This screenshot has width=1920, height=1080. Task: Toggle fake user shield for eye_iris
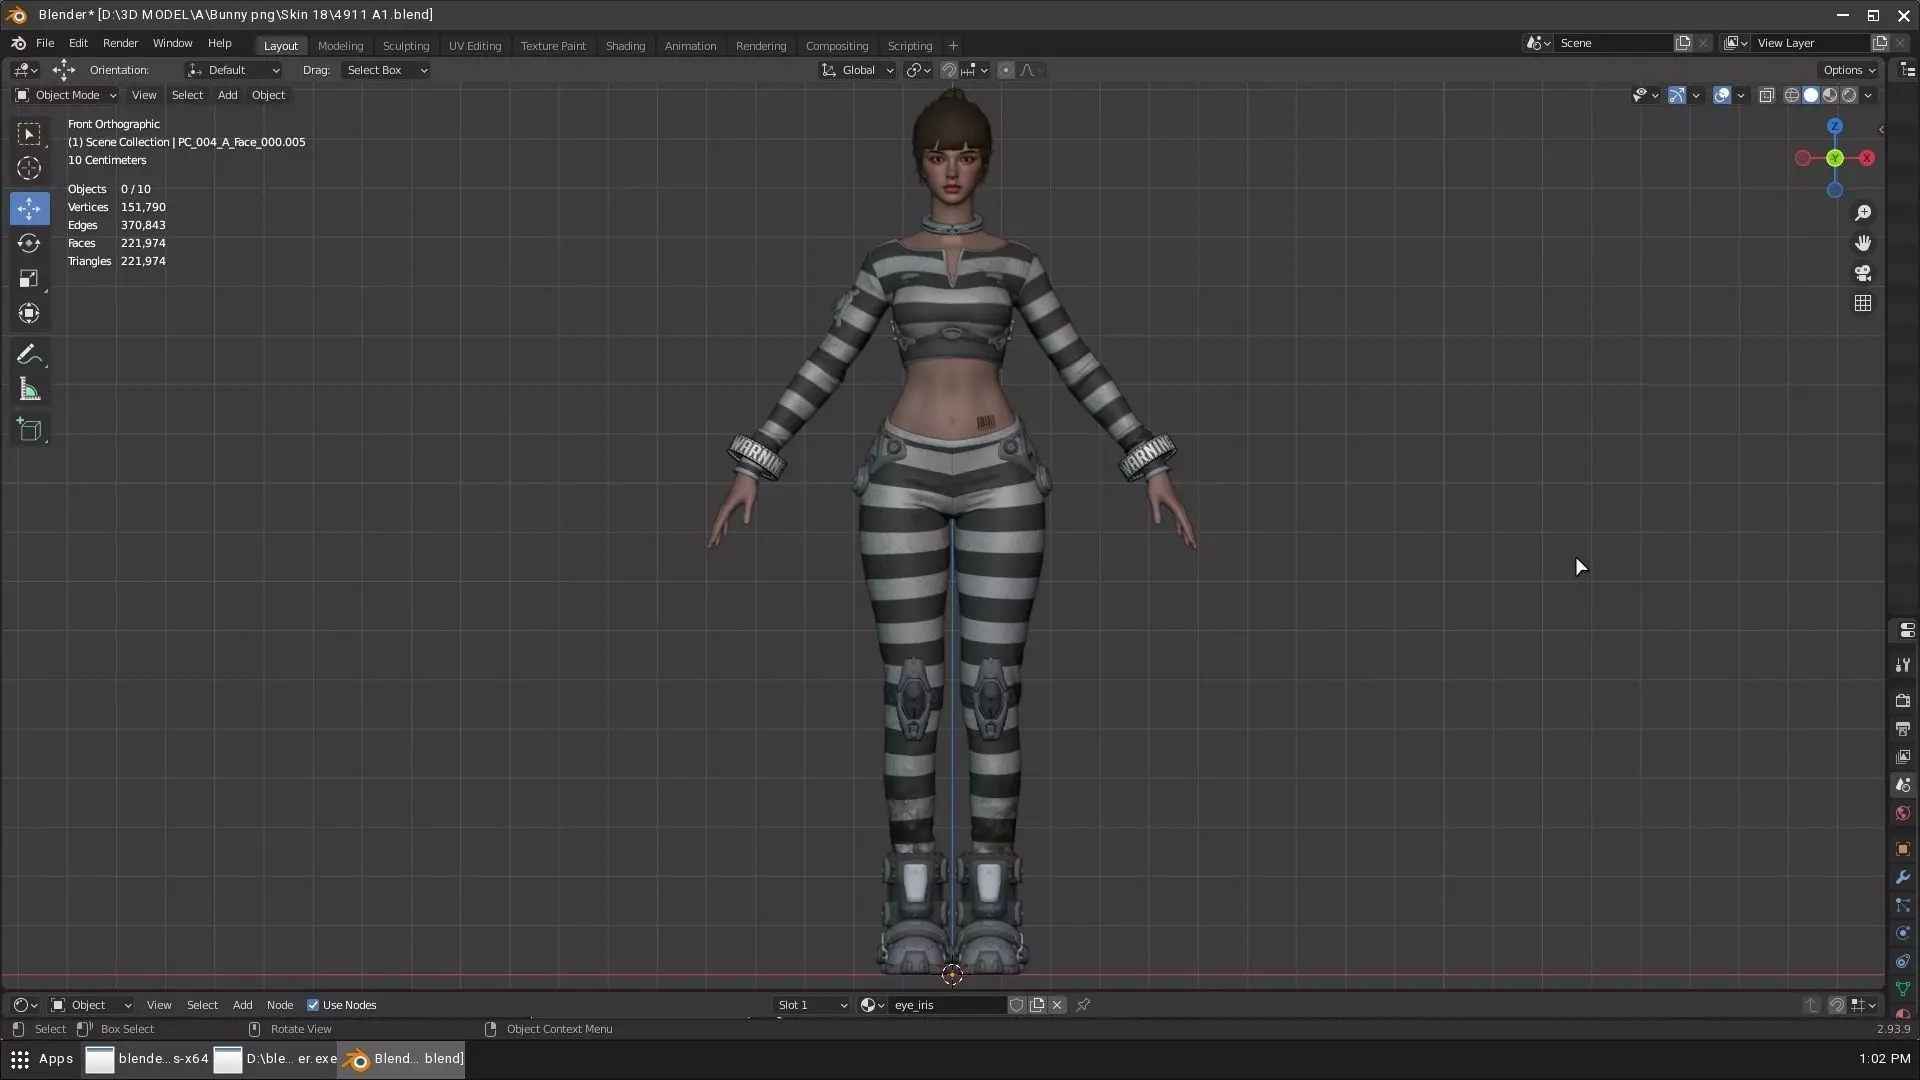(x=1016, y=1005)
